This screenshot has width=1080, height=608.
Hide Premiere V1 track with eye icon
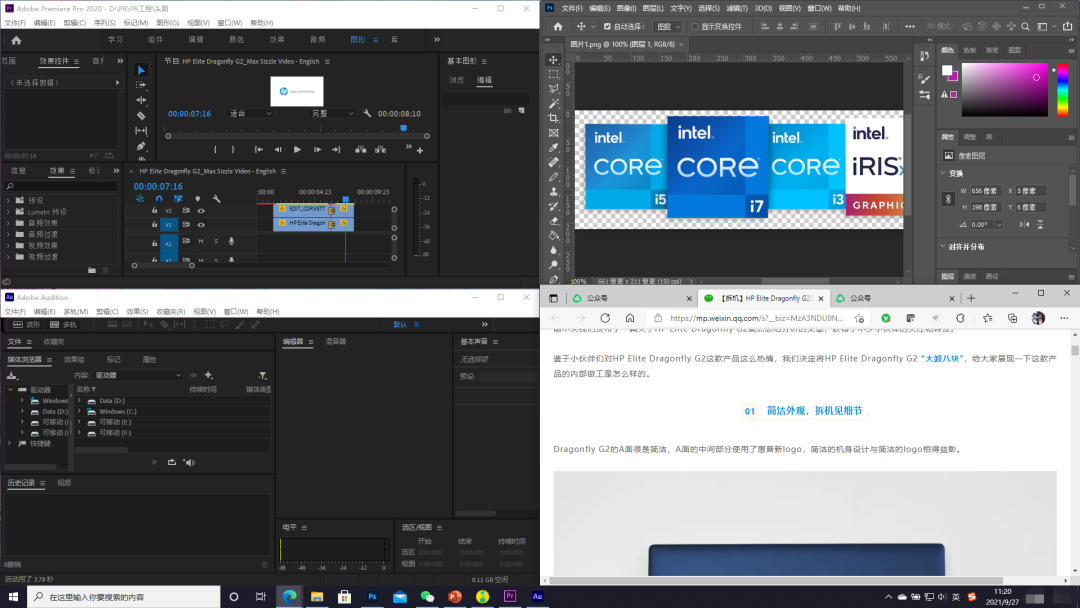pyautogui.click(x=201, y=224)
